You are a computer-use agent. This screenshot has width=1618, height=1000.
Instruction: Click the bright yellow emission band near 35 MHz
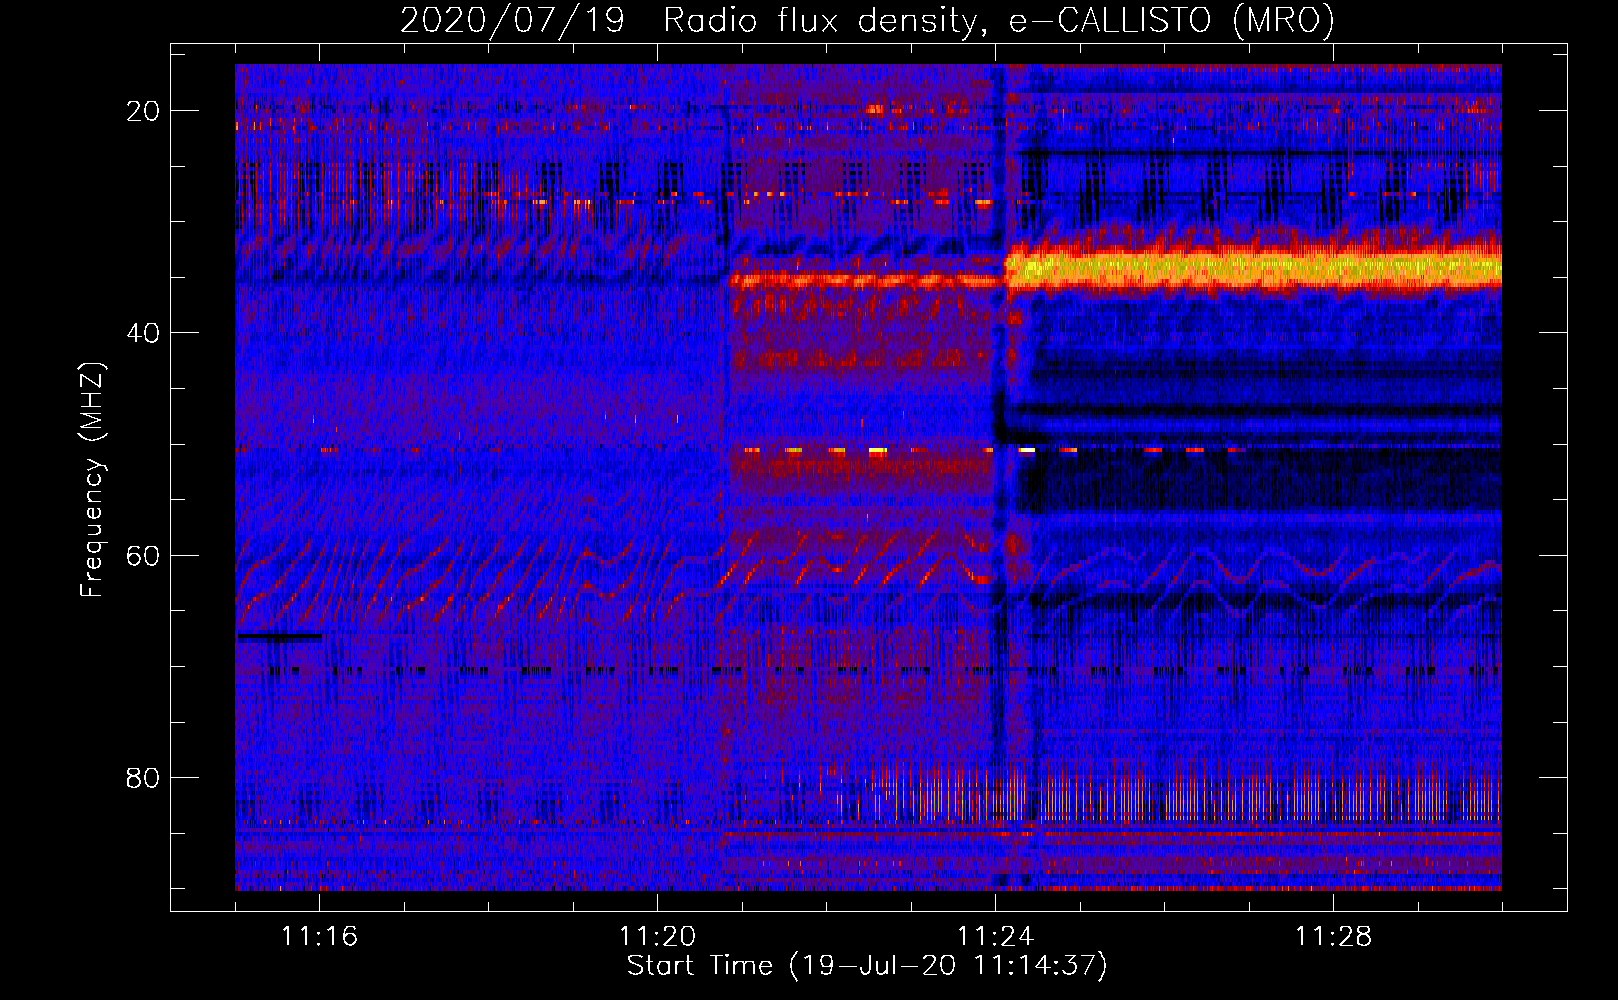[1254, 268]
